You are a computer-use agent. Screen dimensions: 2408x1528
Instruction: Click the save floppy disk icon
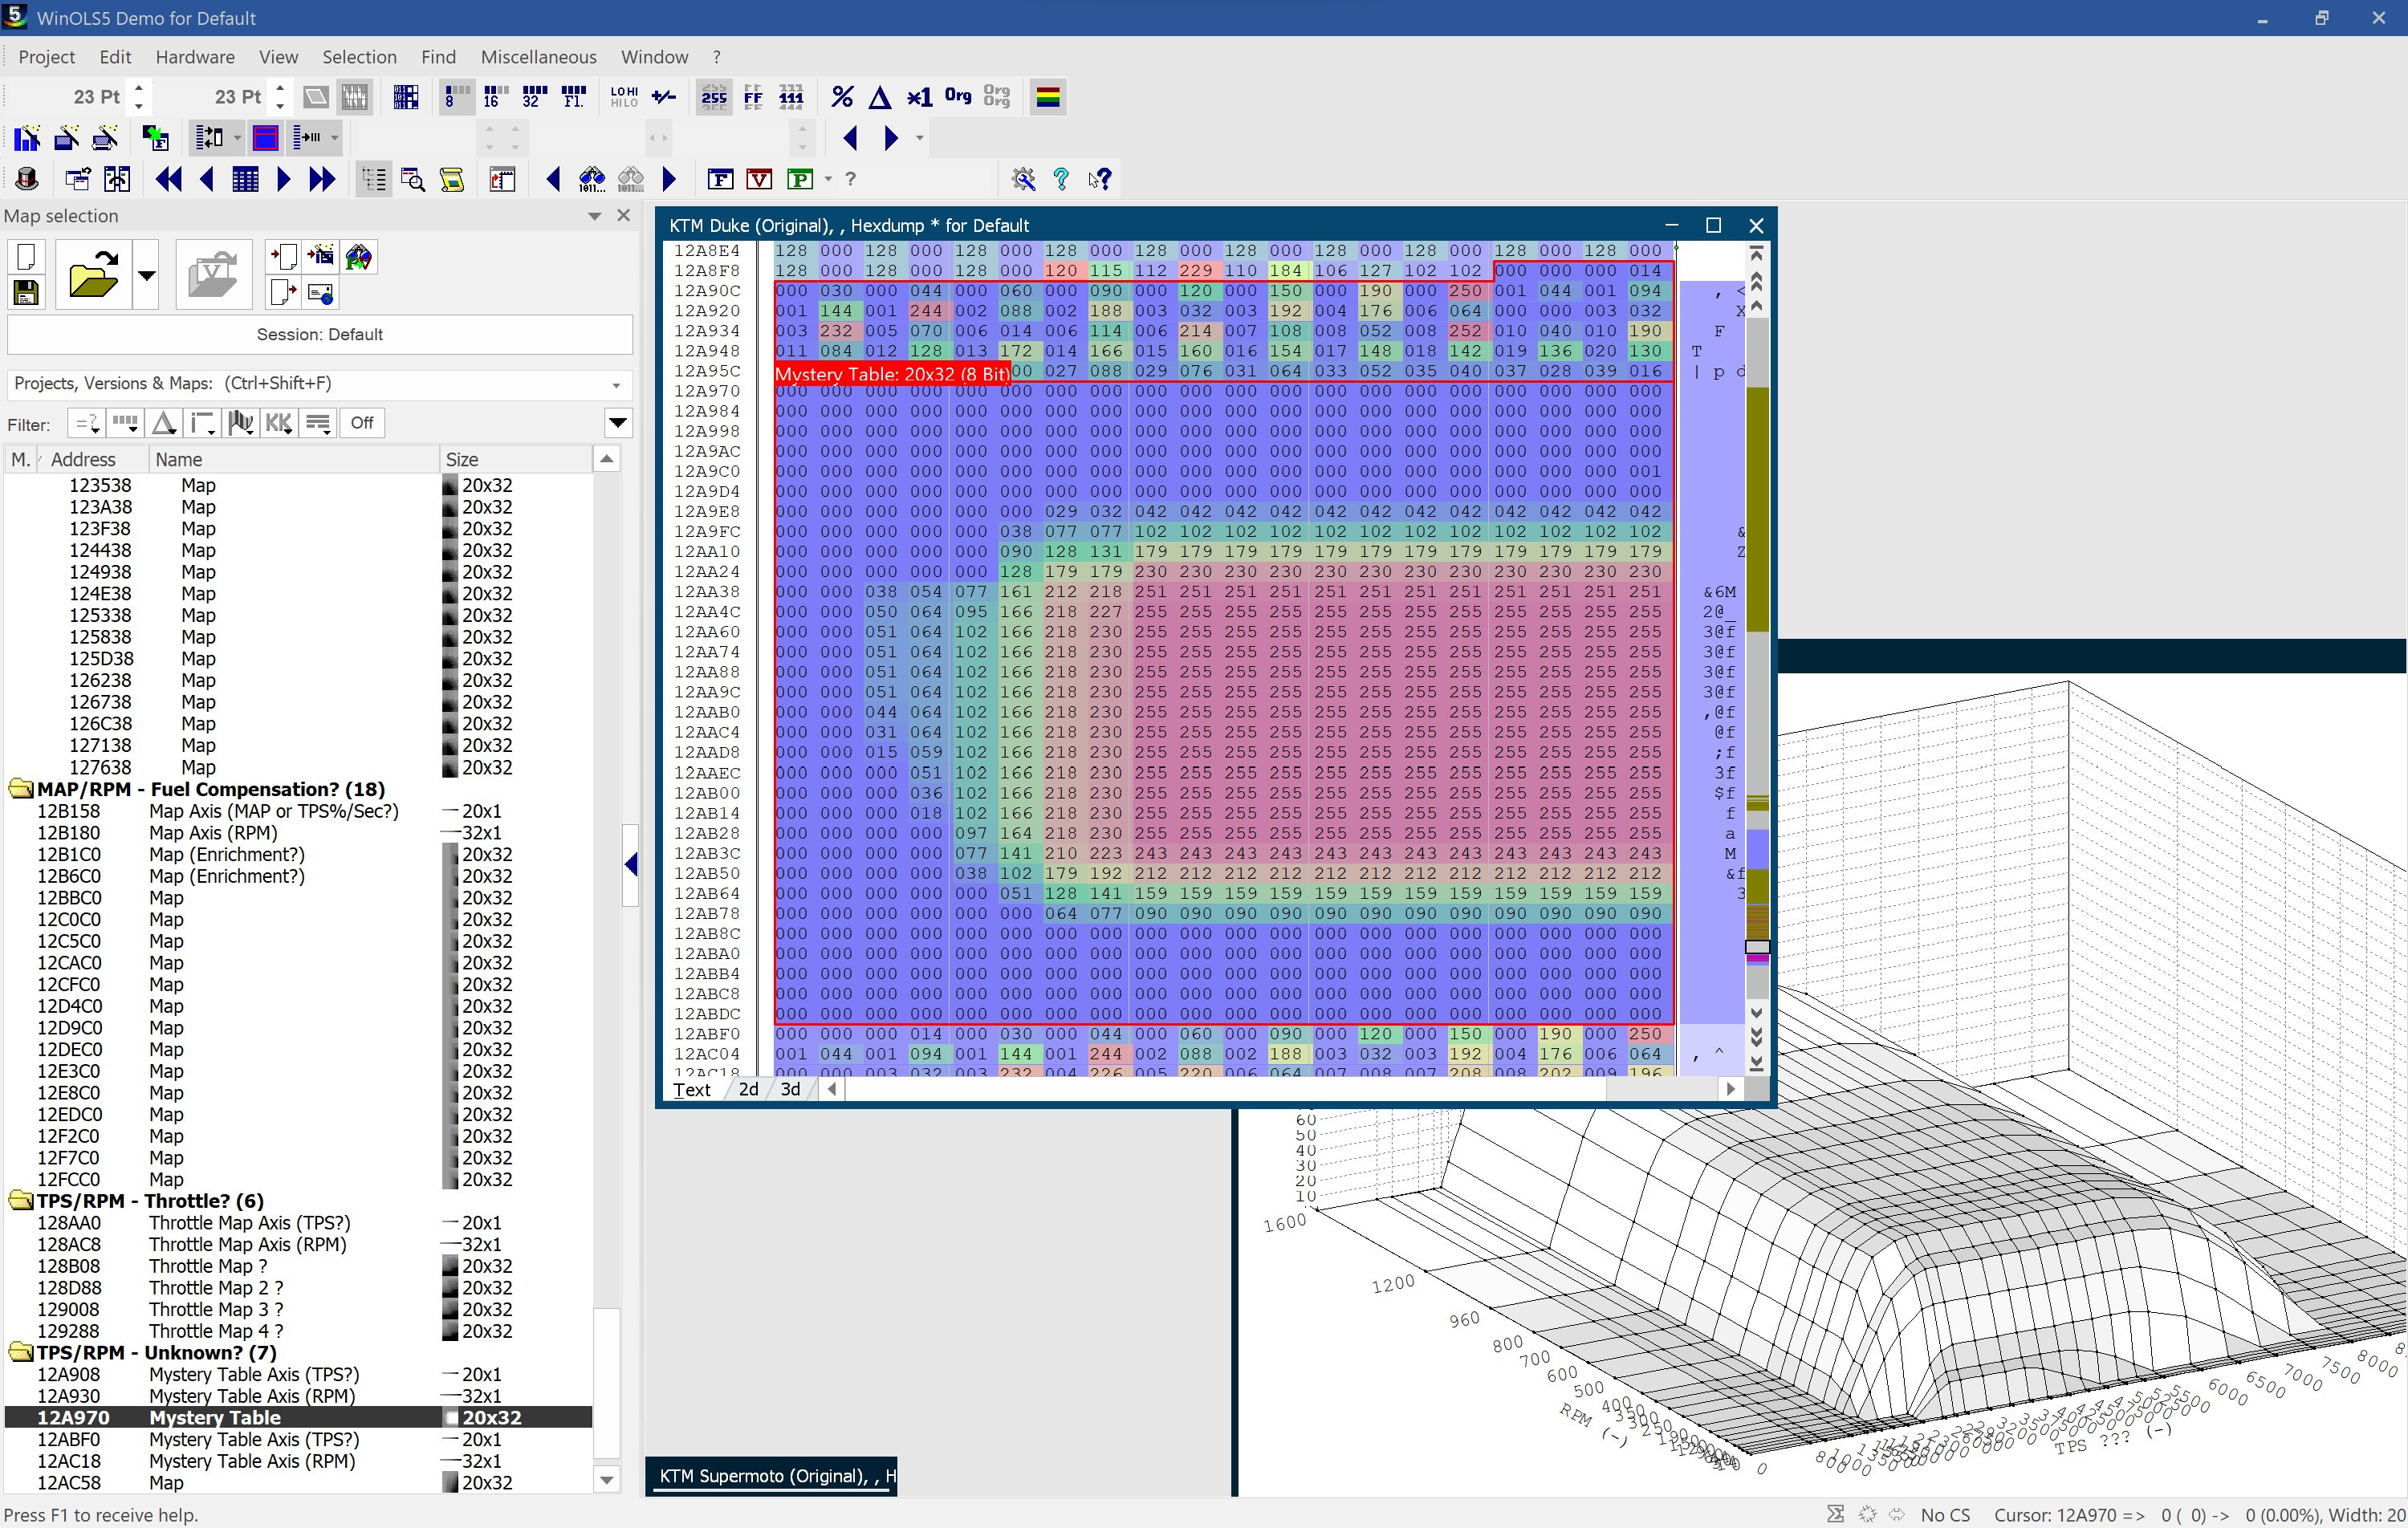26,293
